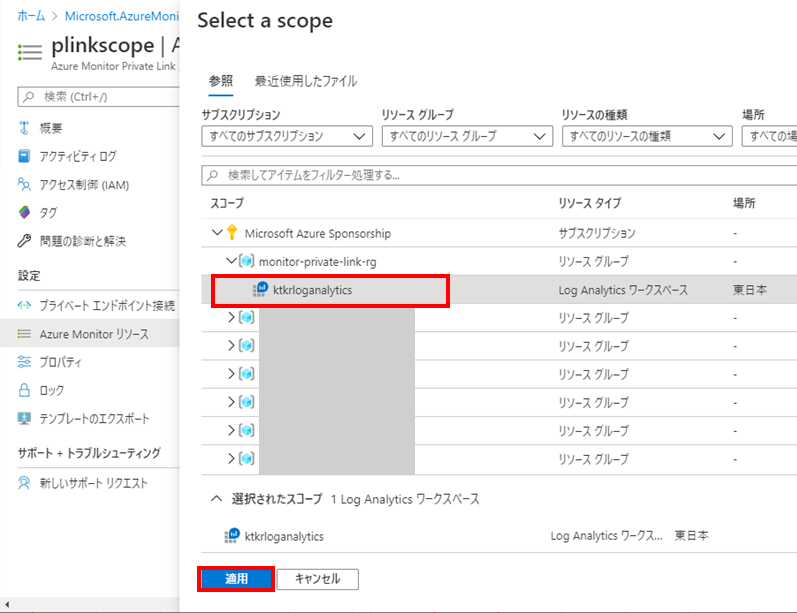This screenshot has width=797, height=613.
Task: Open the 概要 overview icon
Action: 24,128
